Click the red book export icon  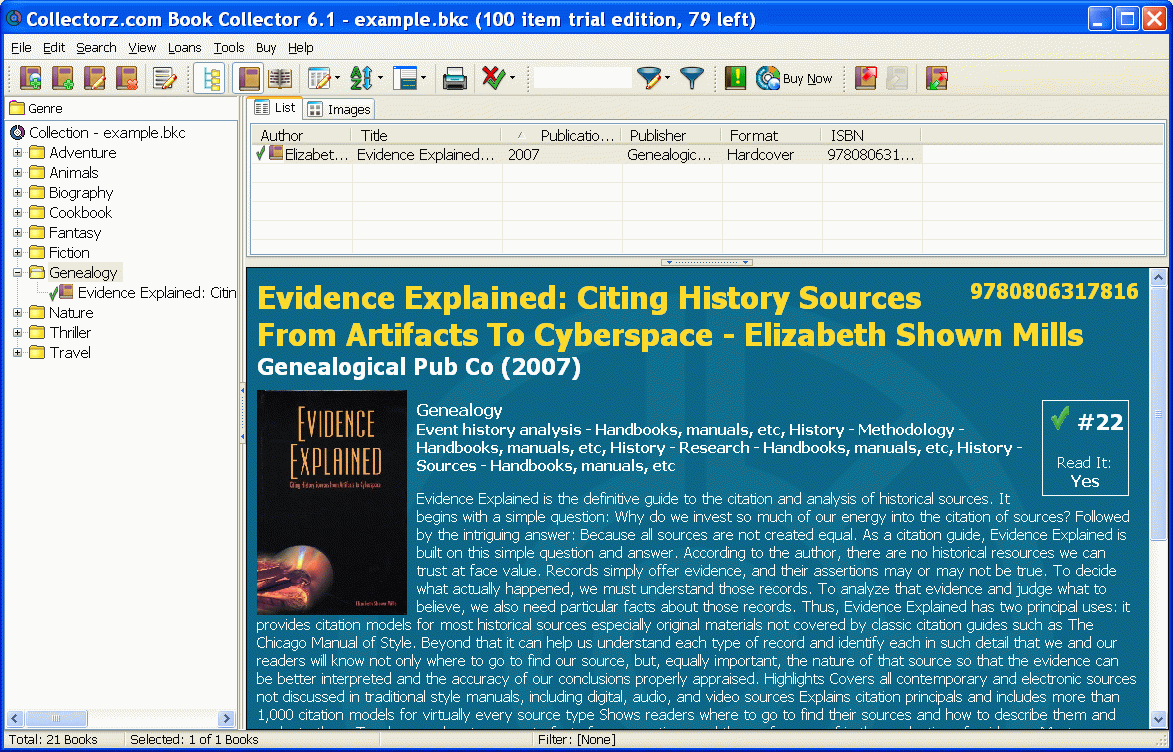pyautogui.click(x=866, y=79)
